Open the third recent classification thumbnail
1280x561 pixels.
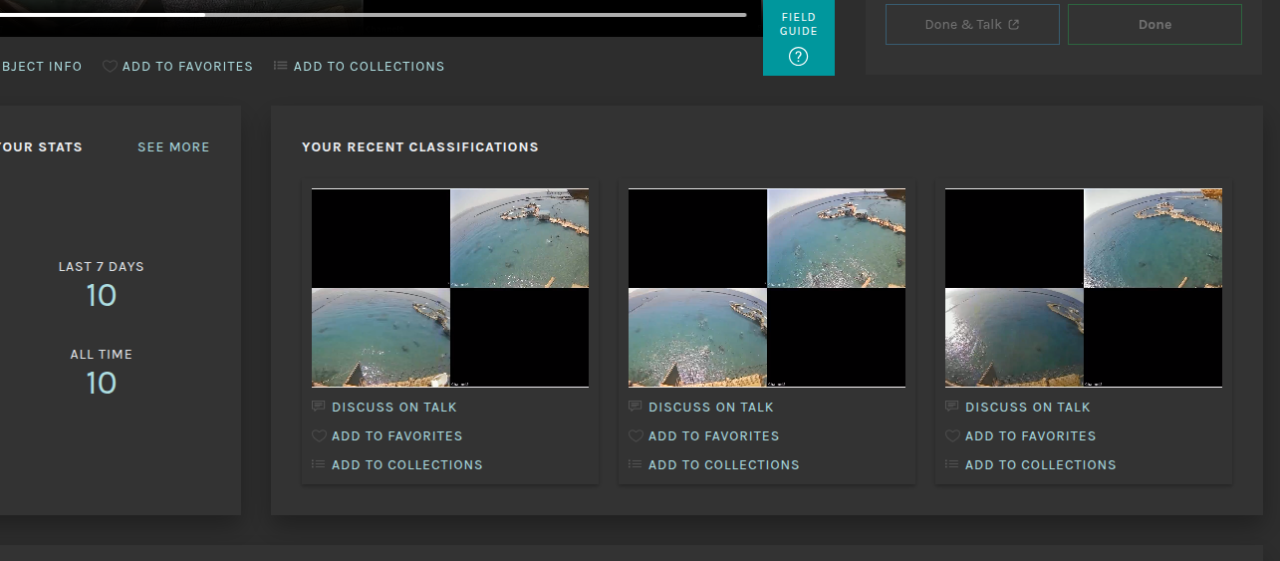1083,288
